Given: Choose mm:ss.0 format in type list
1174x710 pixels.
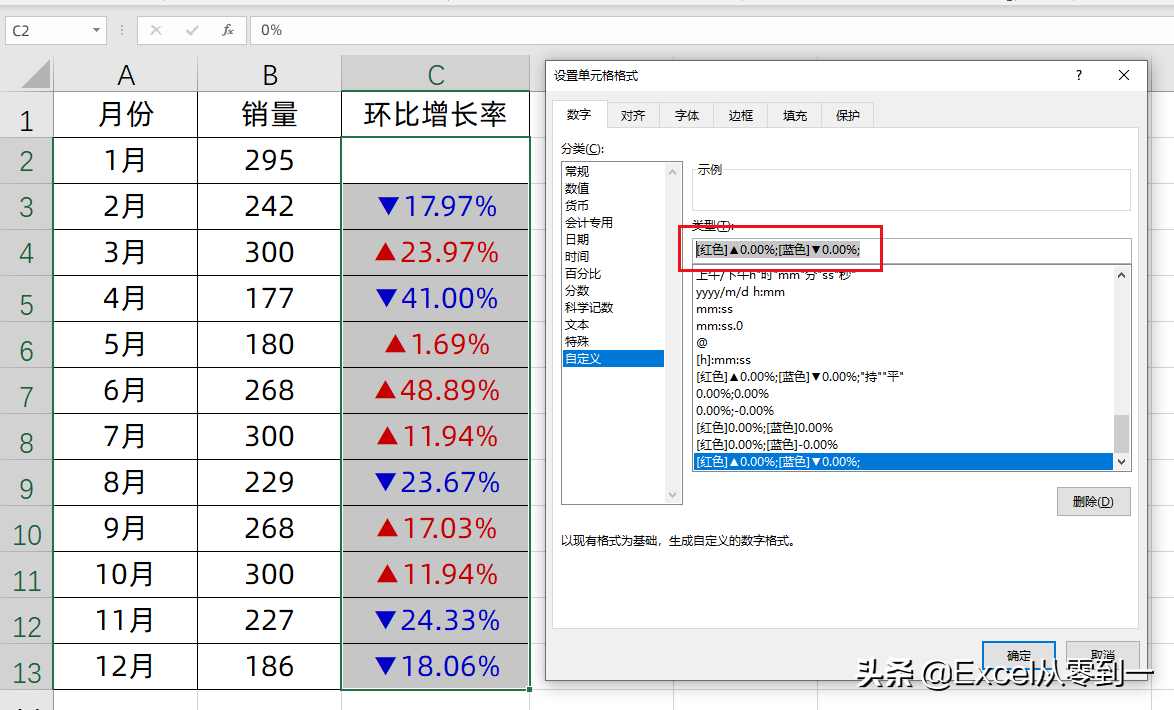Looking at the screenshot, I should (904, 326).
